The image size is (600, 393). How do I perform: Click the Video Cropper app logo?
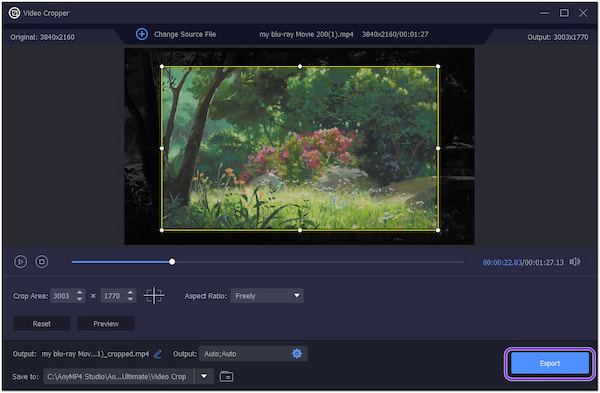(15, 13)
